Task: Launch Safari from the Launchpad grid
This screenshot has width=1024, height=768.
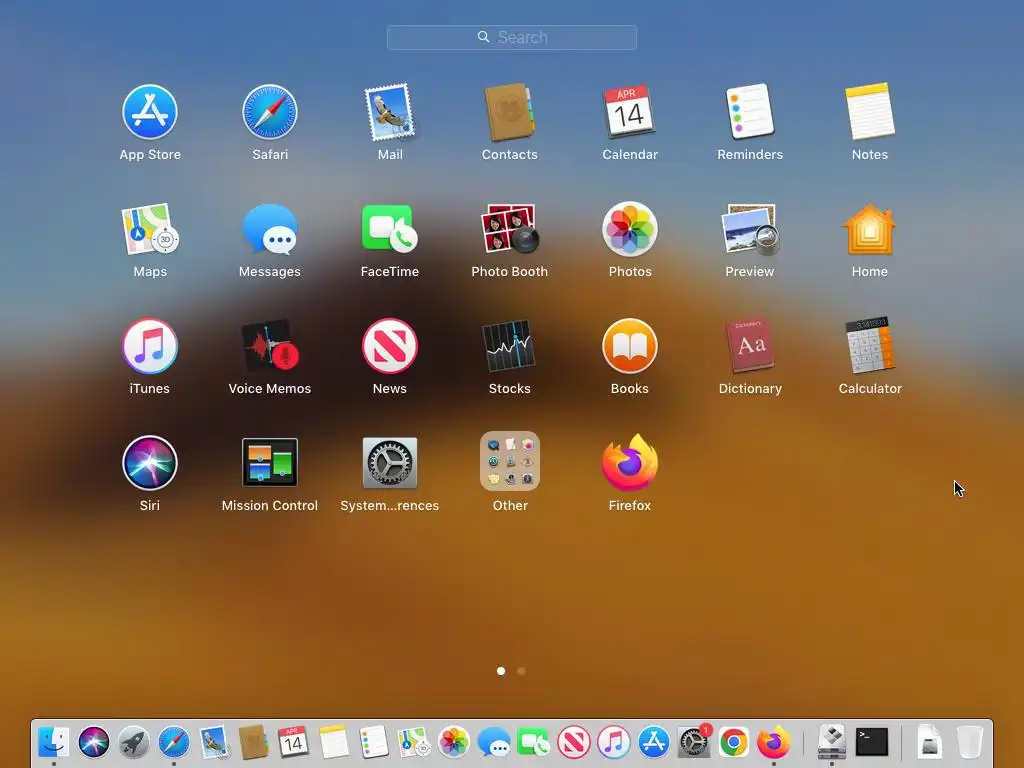Action: pos(270,112)
